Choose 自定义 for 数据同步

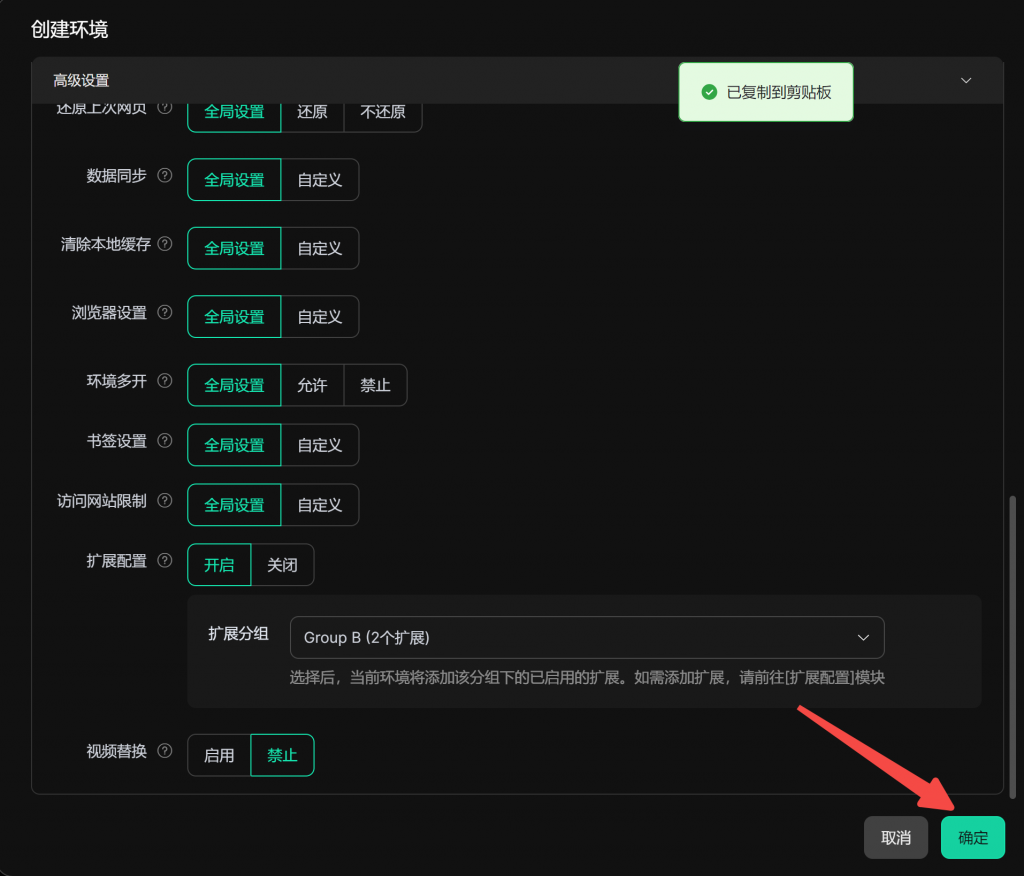(319, 180)
